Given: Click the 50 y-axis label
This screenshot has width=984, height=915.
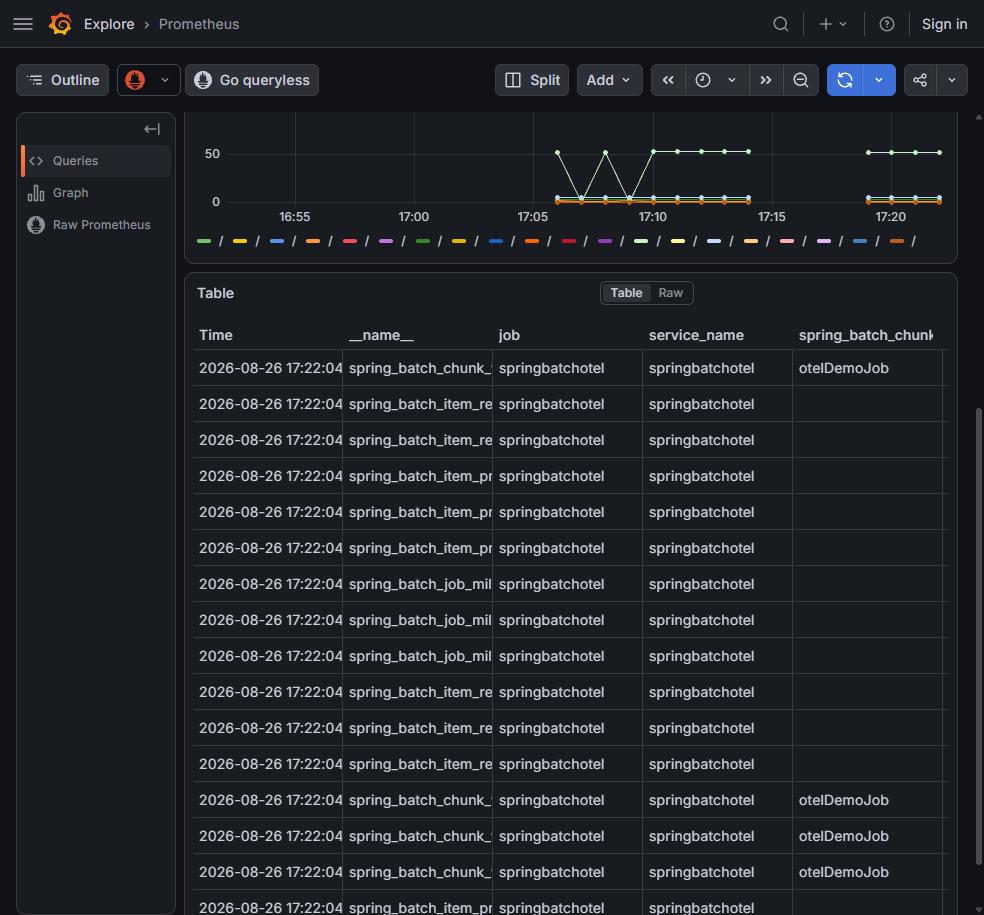Looking at the screenshot, I should (212, 154).
